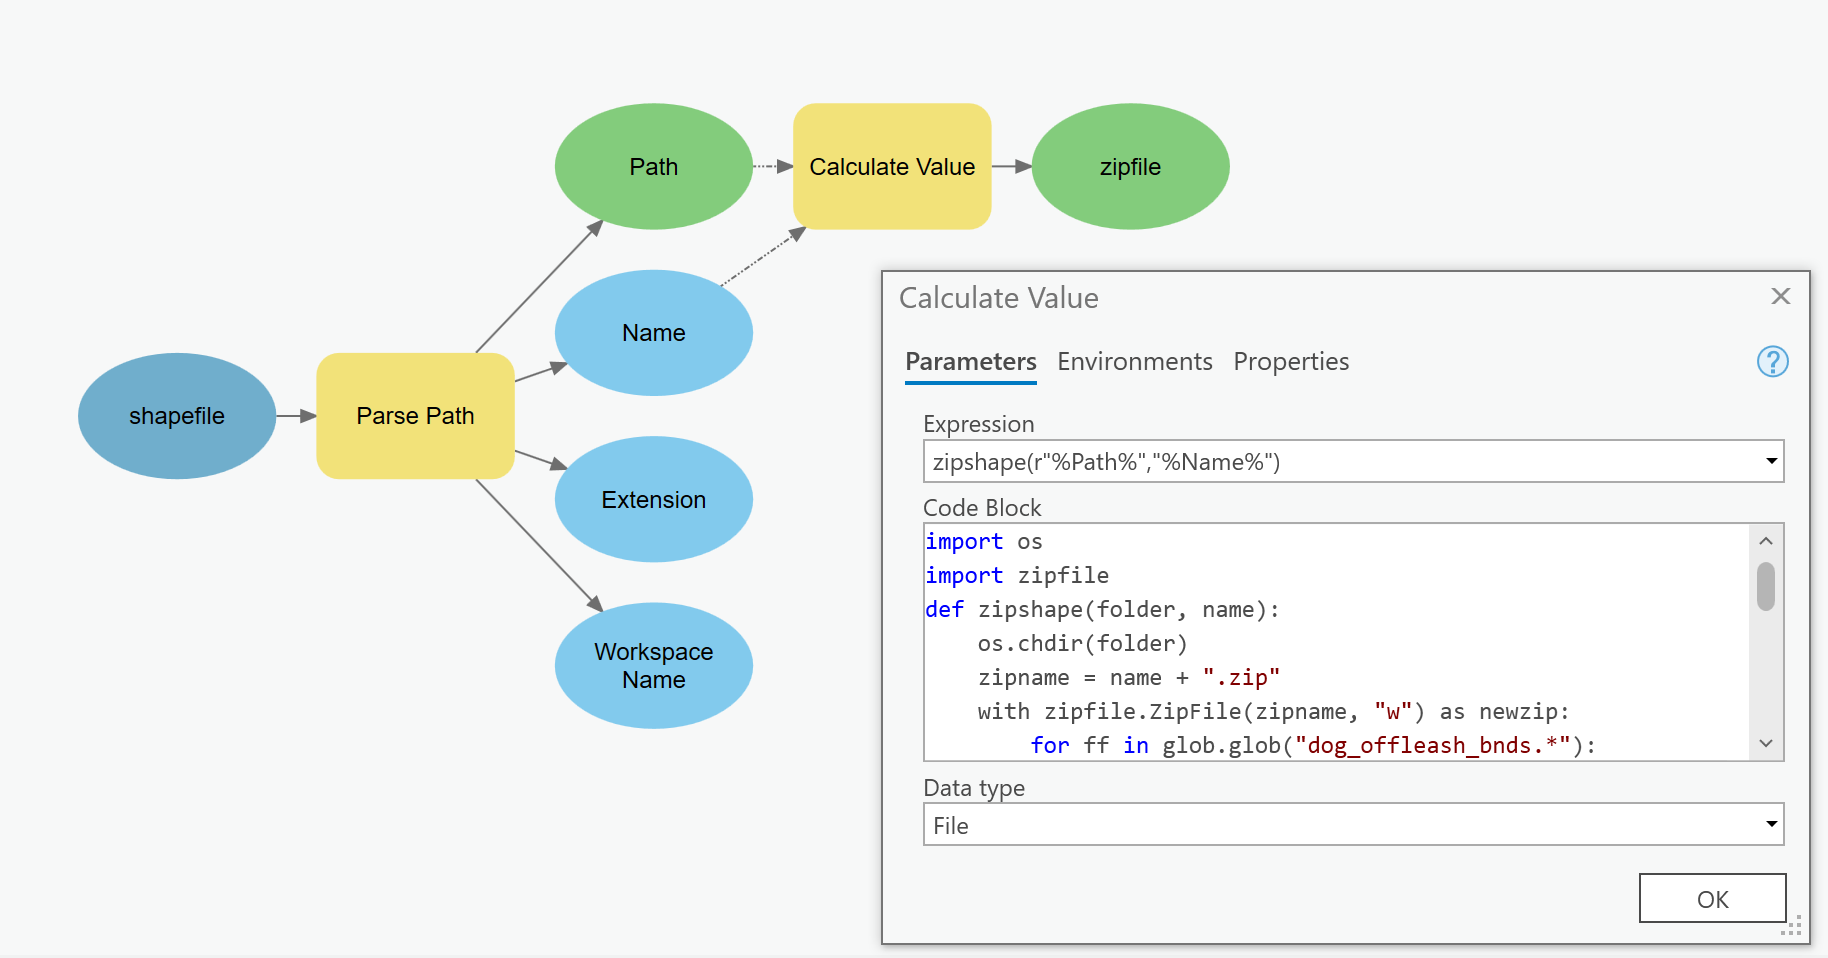
Task: Open the Data type dropdown
Action: coord(1770,824)
